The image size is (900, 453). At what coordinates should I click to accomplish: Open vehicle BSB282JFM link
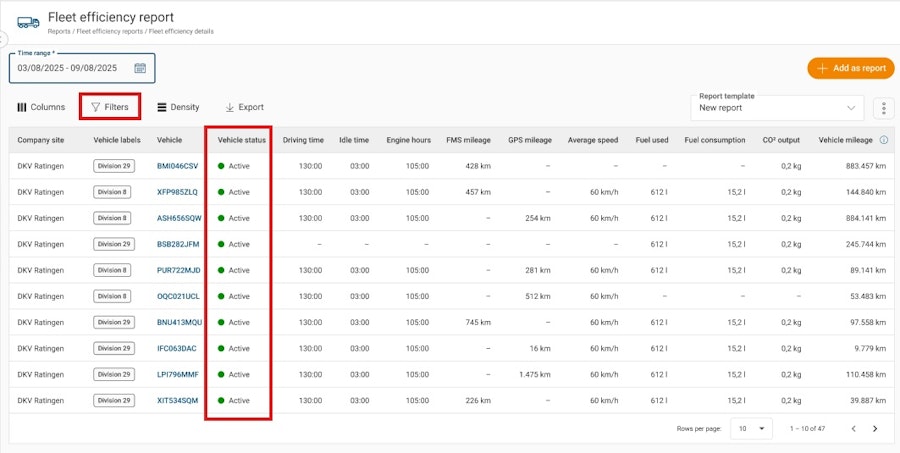(178, 244)
